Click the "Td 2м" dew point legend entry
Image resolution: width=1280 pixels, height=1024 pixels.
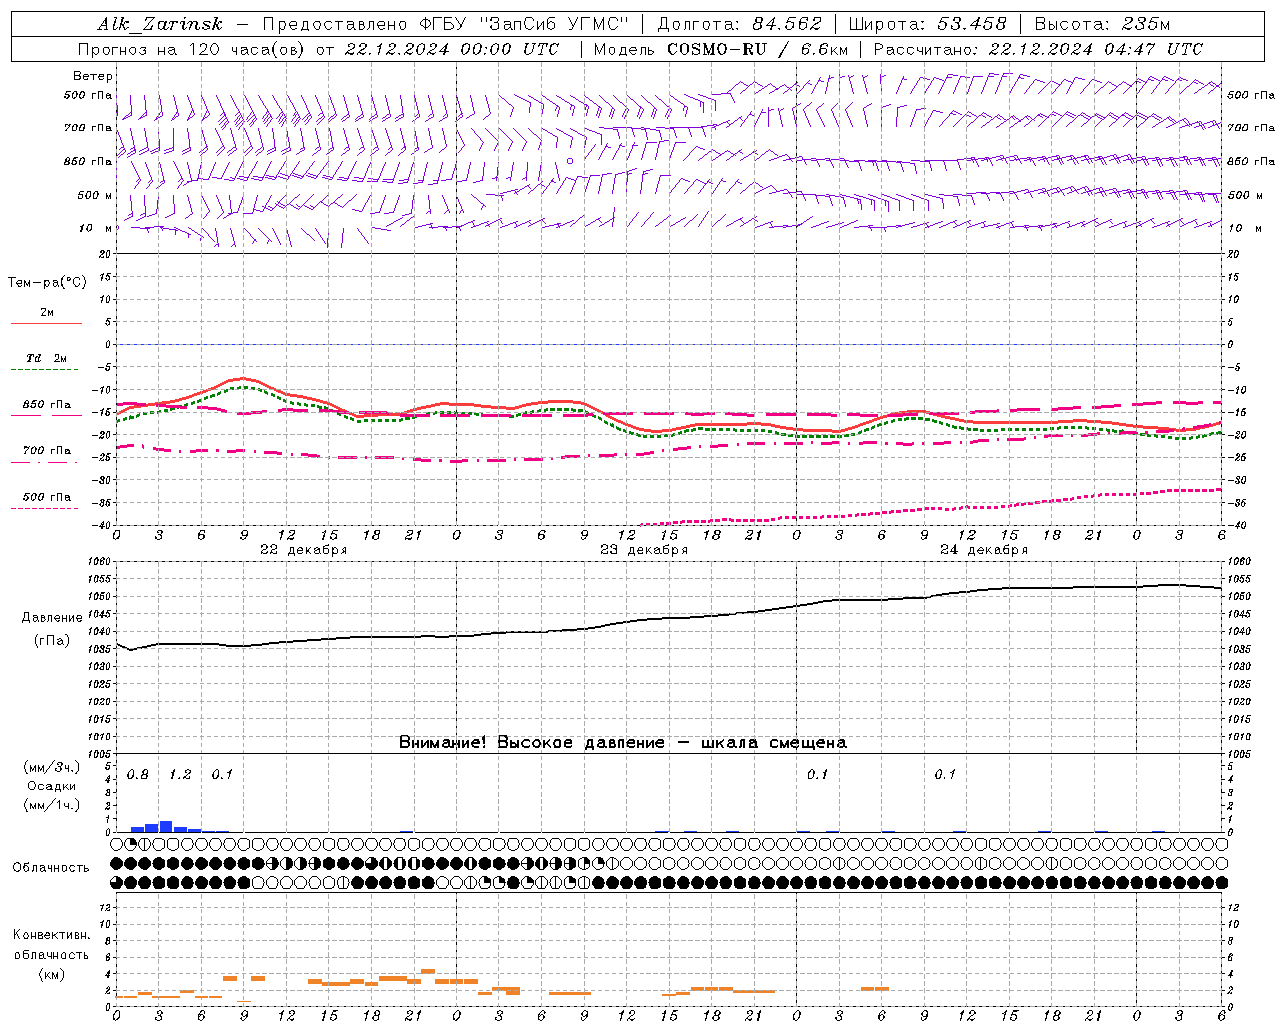pyautogui.click(x=46, y=358)
